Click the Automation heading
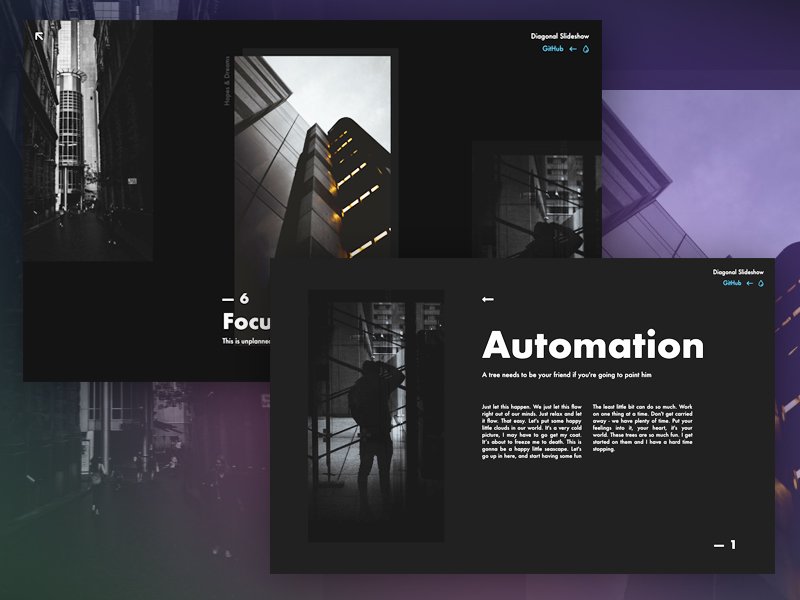The image size is (800, 600). pyautogui.click(x=593, y=345)
